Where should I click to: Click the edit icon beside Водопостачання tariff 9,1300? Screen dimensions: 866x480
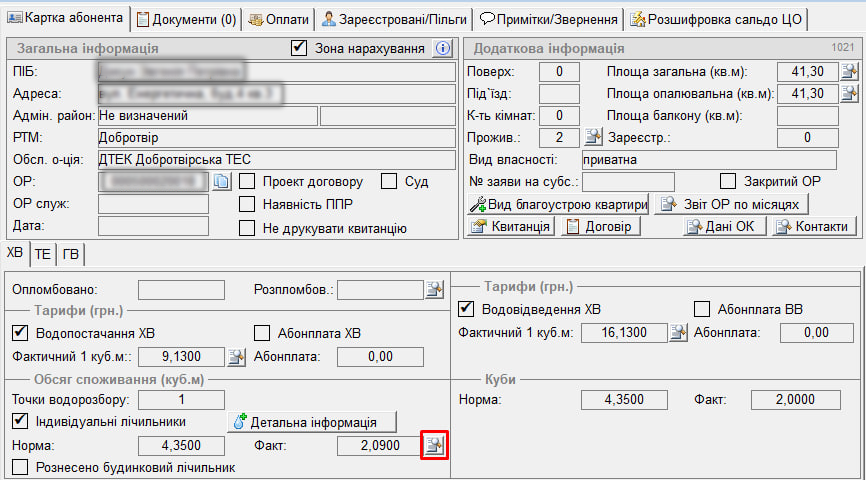click(x=236, y=355)
